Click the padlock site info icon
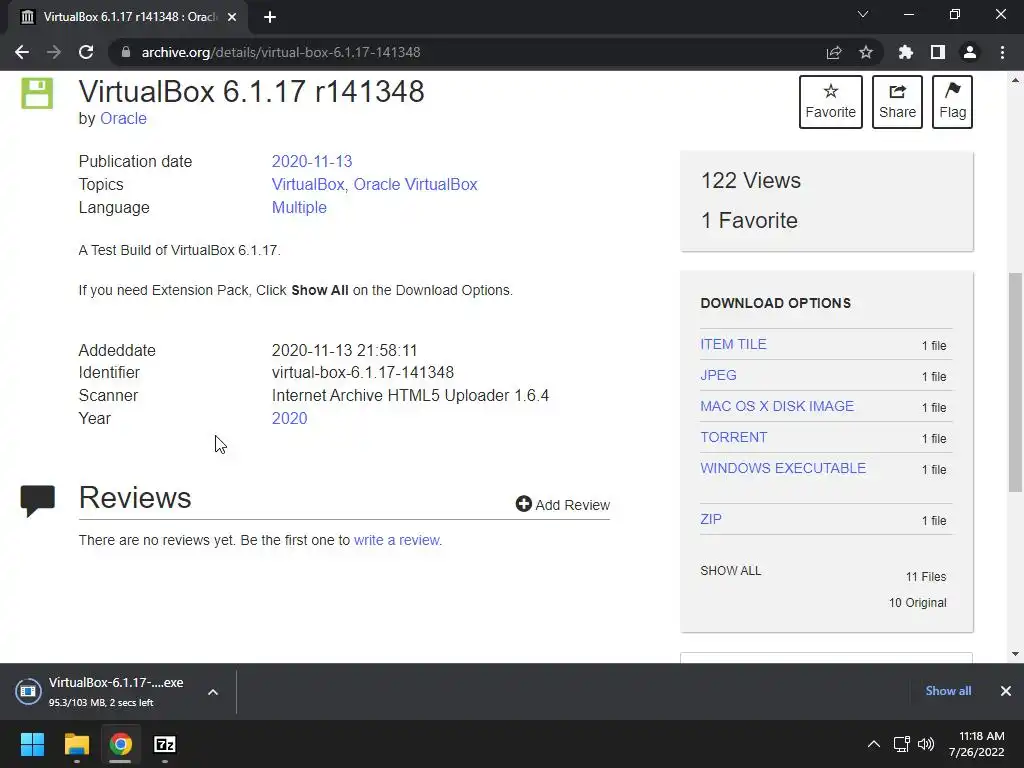 pyautogui.click(x=126, y=52)
